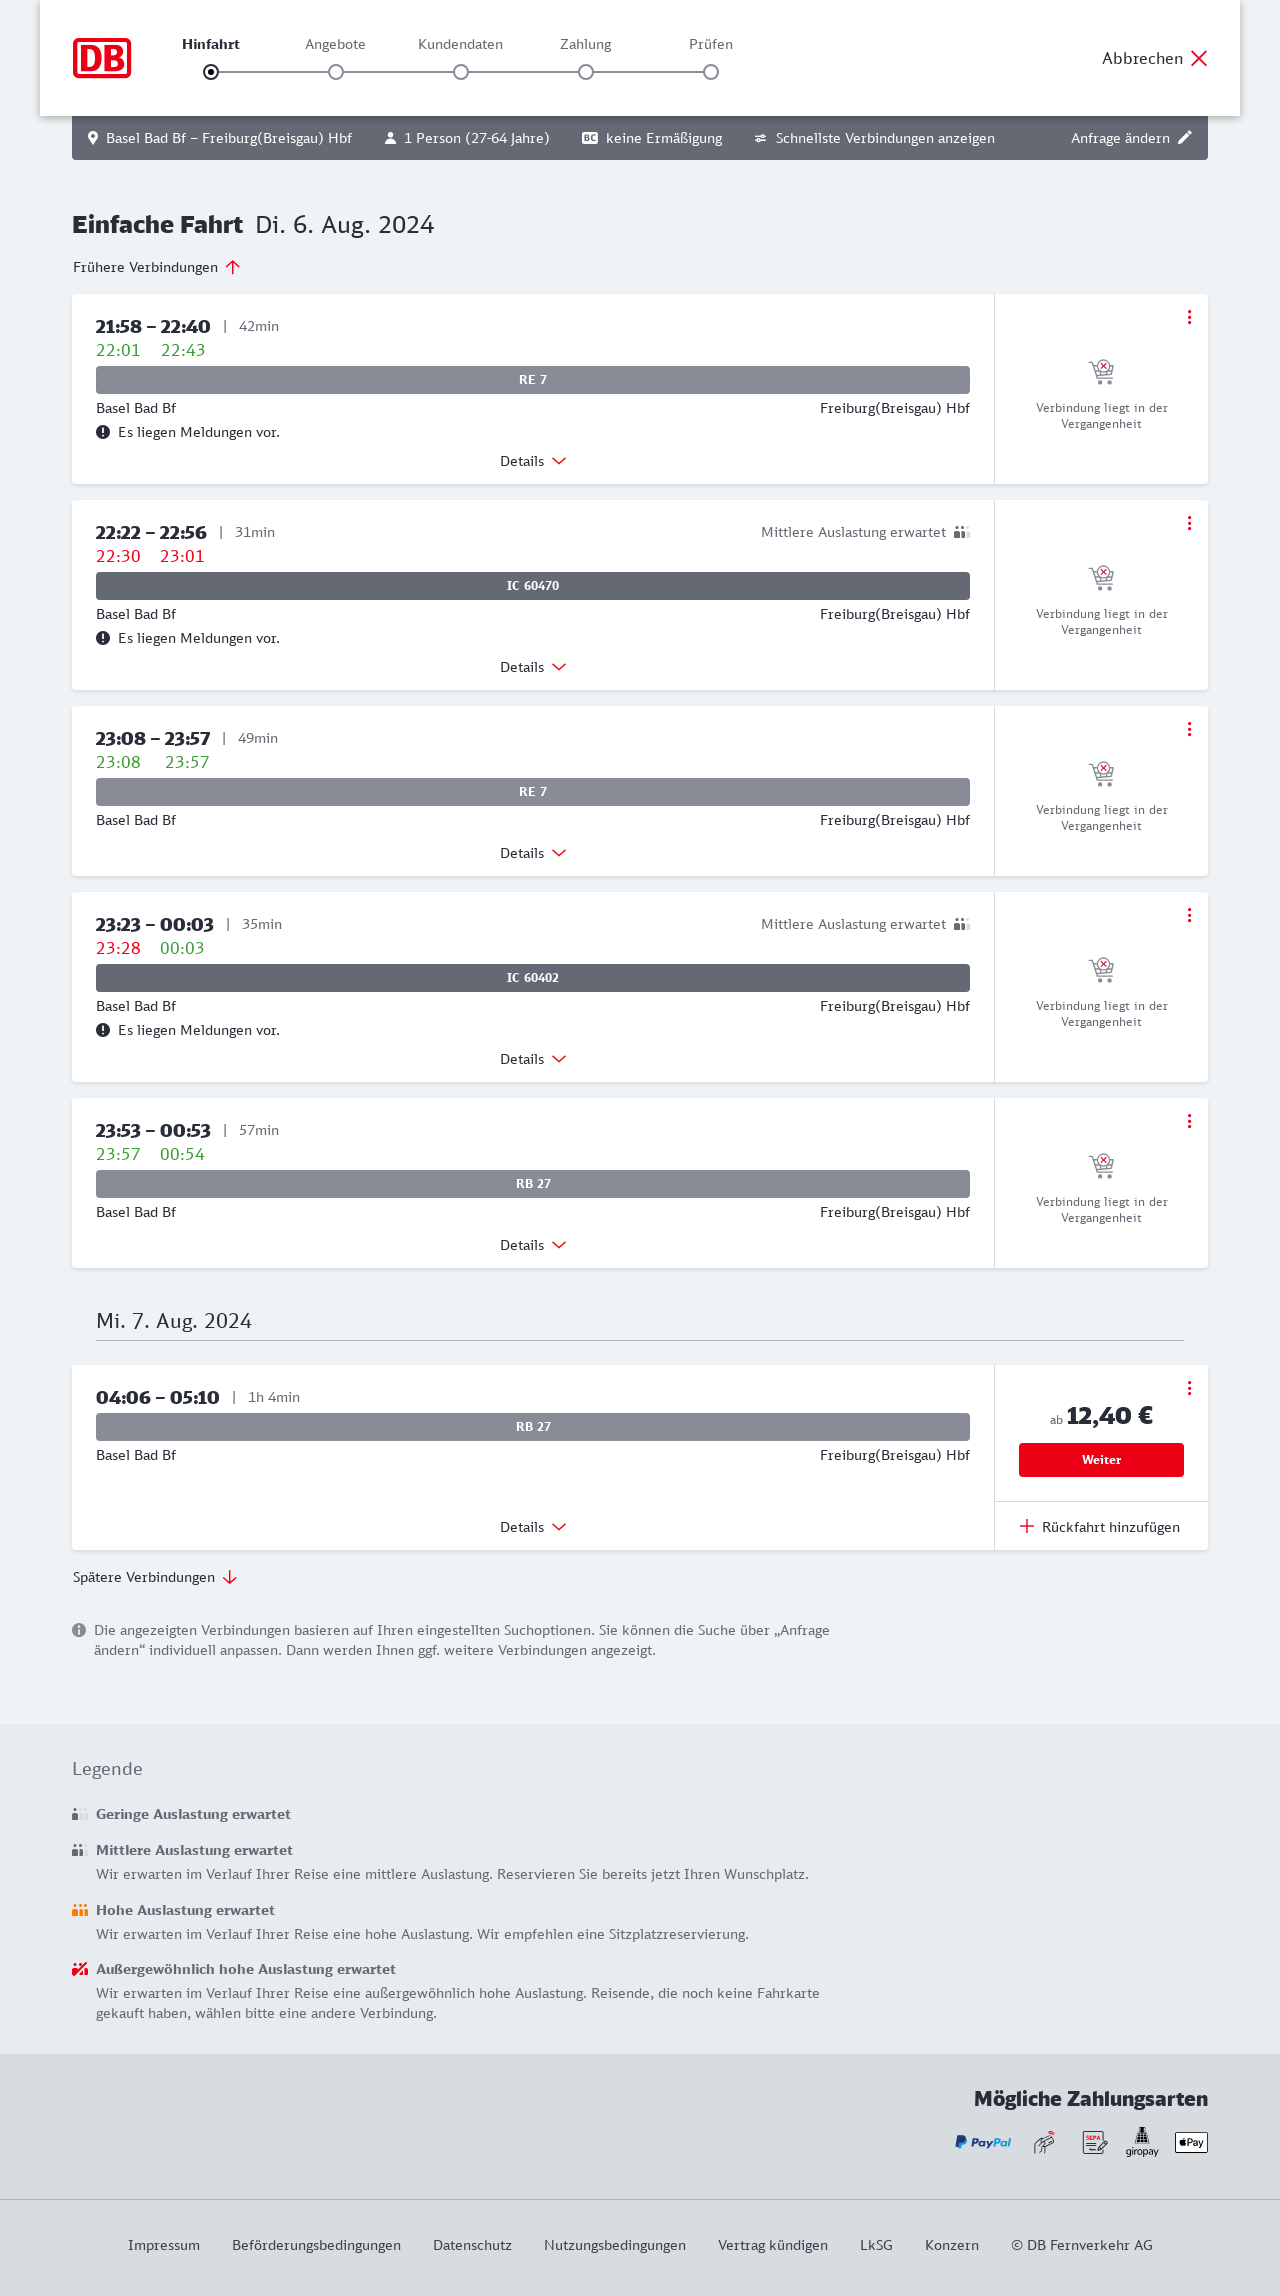Click the PayPal payment icon
This screenshot has width=1280, height=2296.
coord(983,2142)
